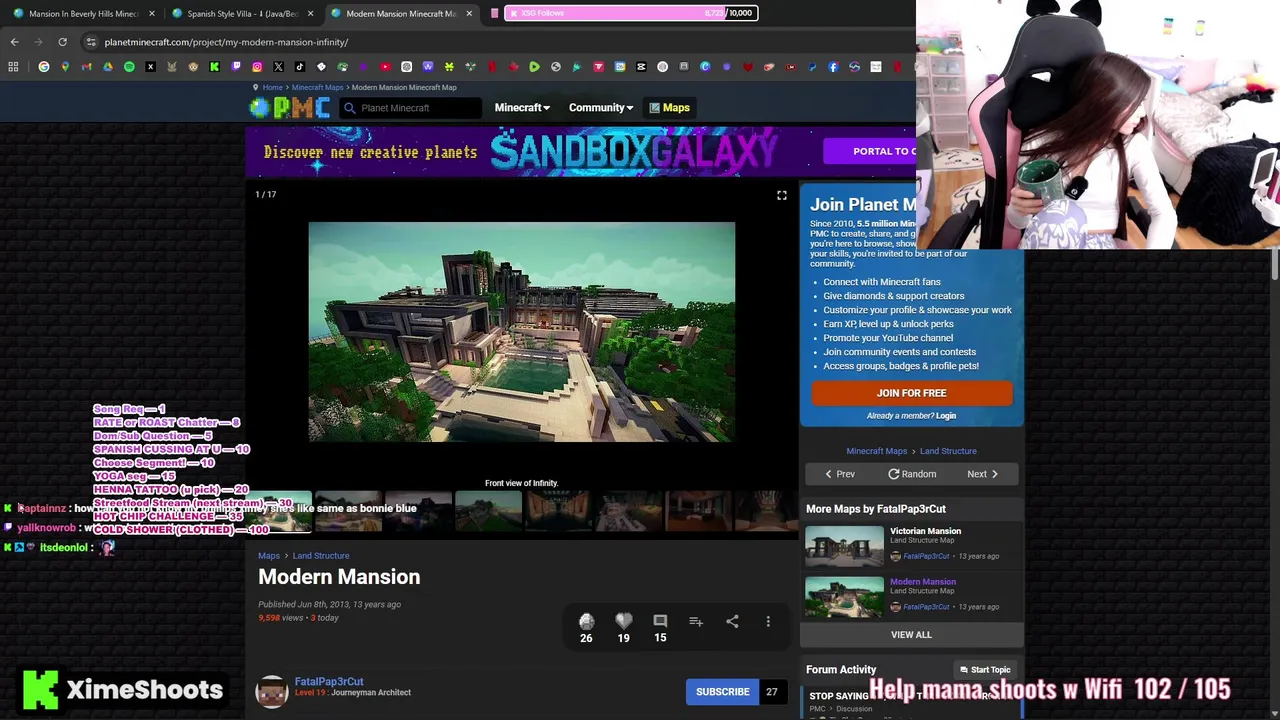Image resolution: width=1280 pixels, height=720 pixels.
Task: Go to Next map
Action: [982, 474]
